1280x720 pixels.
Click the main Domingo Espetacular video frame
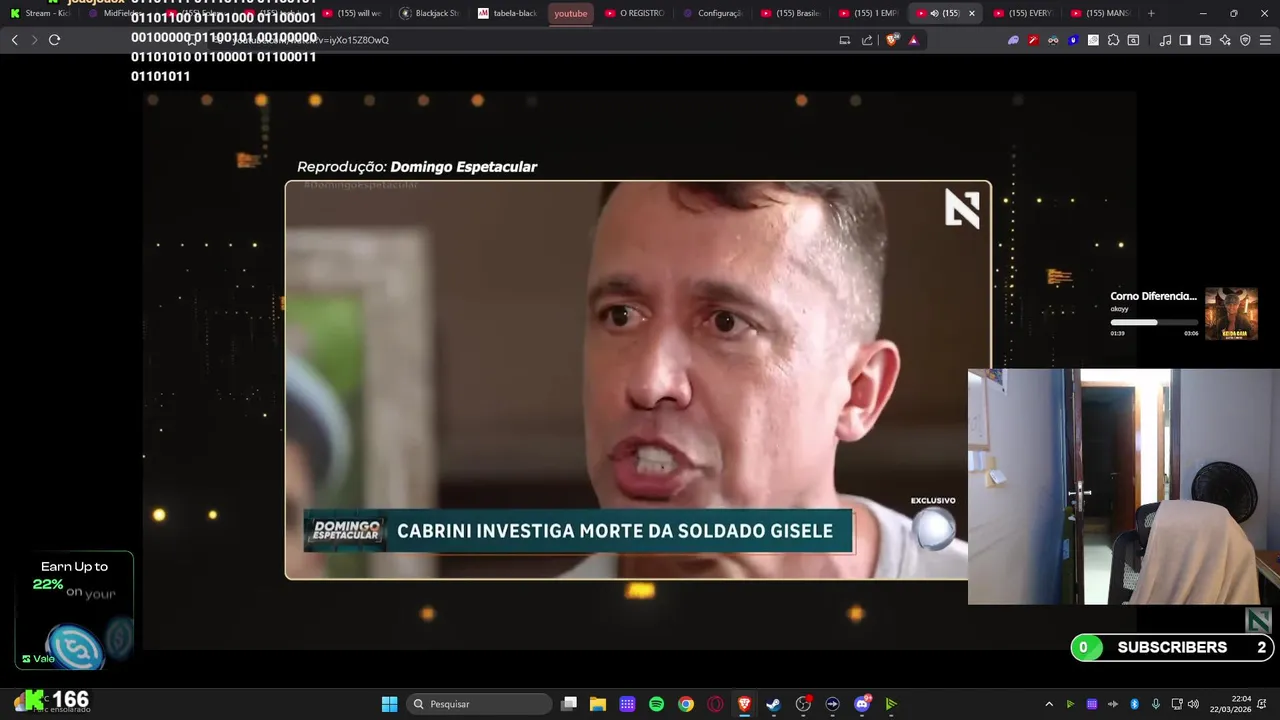pyautogui.click(x=638, y=380)
